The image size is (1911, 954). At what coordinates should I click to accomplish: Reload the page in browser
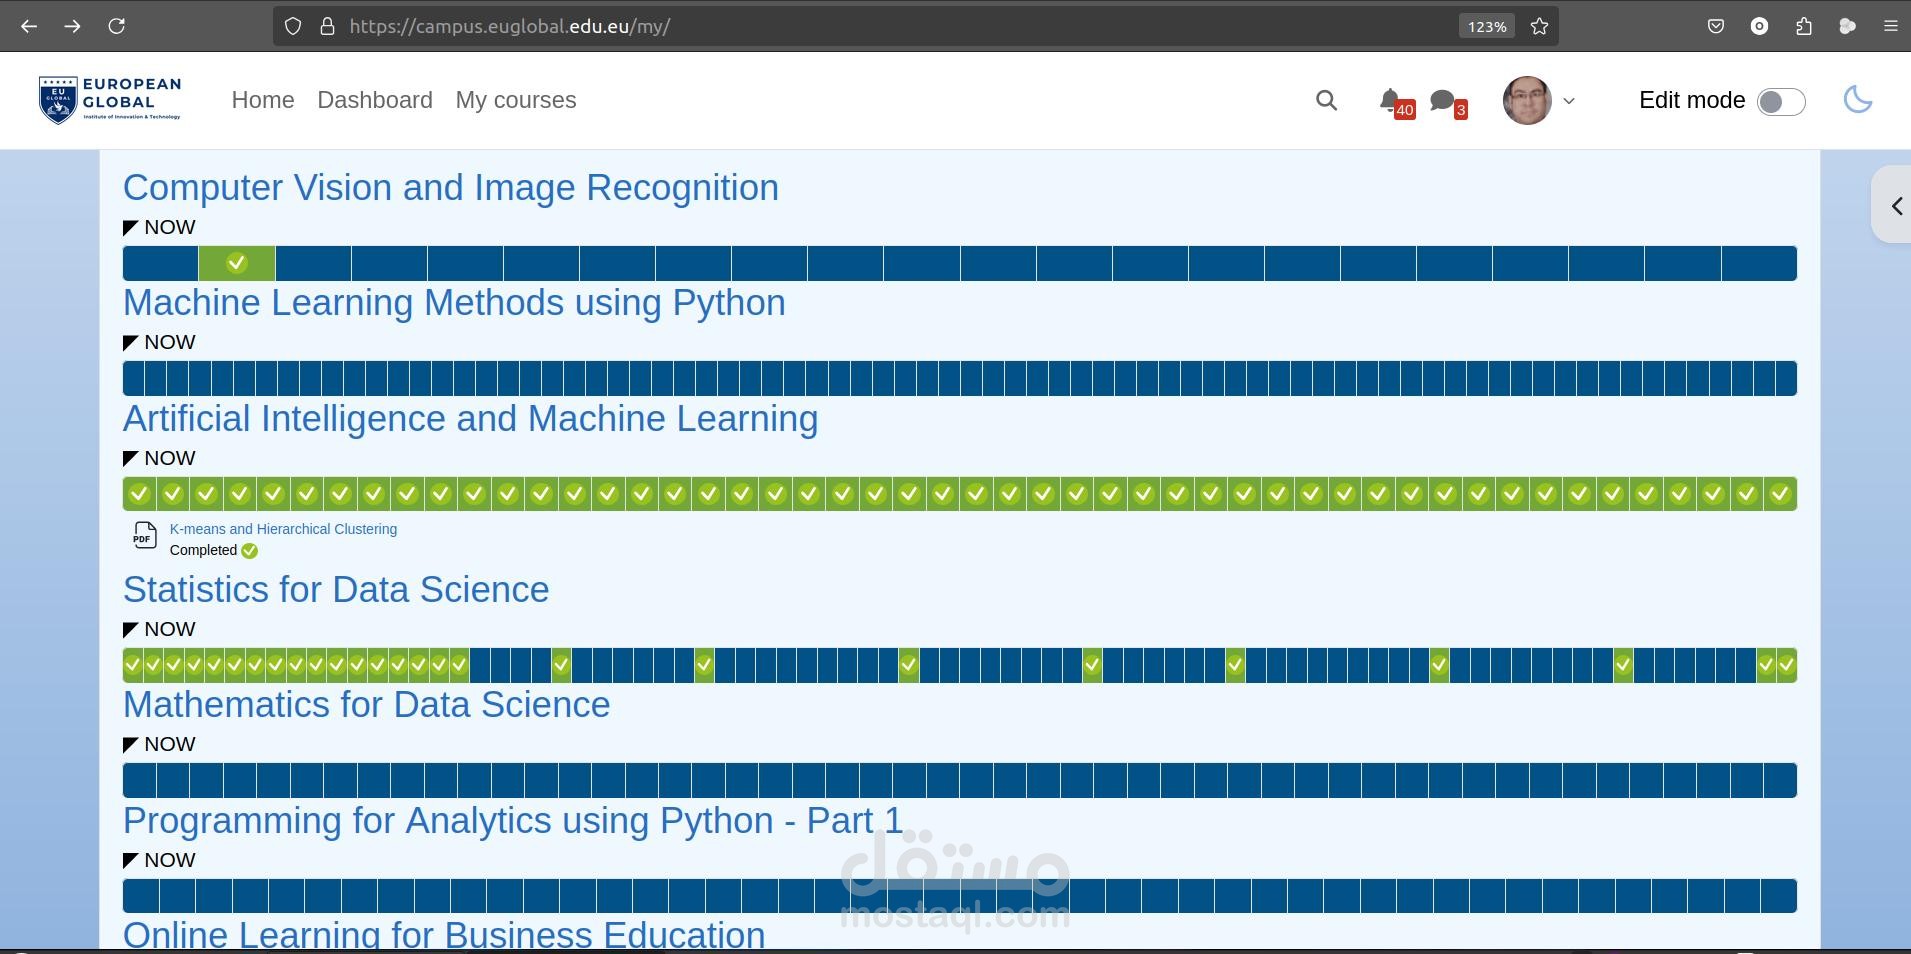117,27
